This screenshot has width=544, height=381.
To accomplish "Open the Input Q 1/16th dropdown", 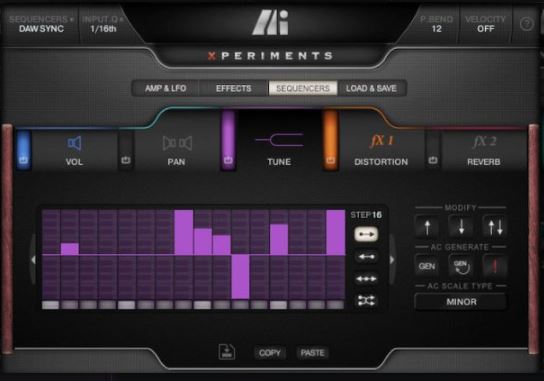I will click(x=103, y=24).
